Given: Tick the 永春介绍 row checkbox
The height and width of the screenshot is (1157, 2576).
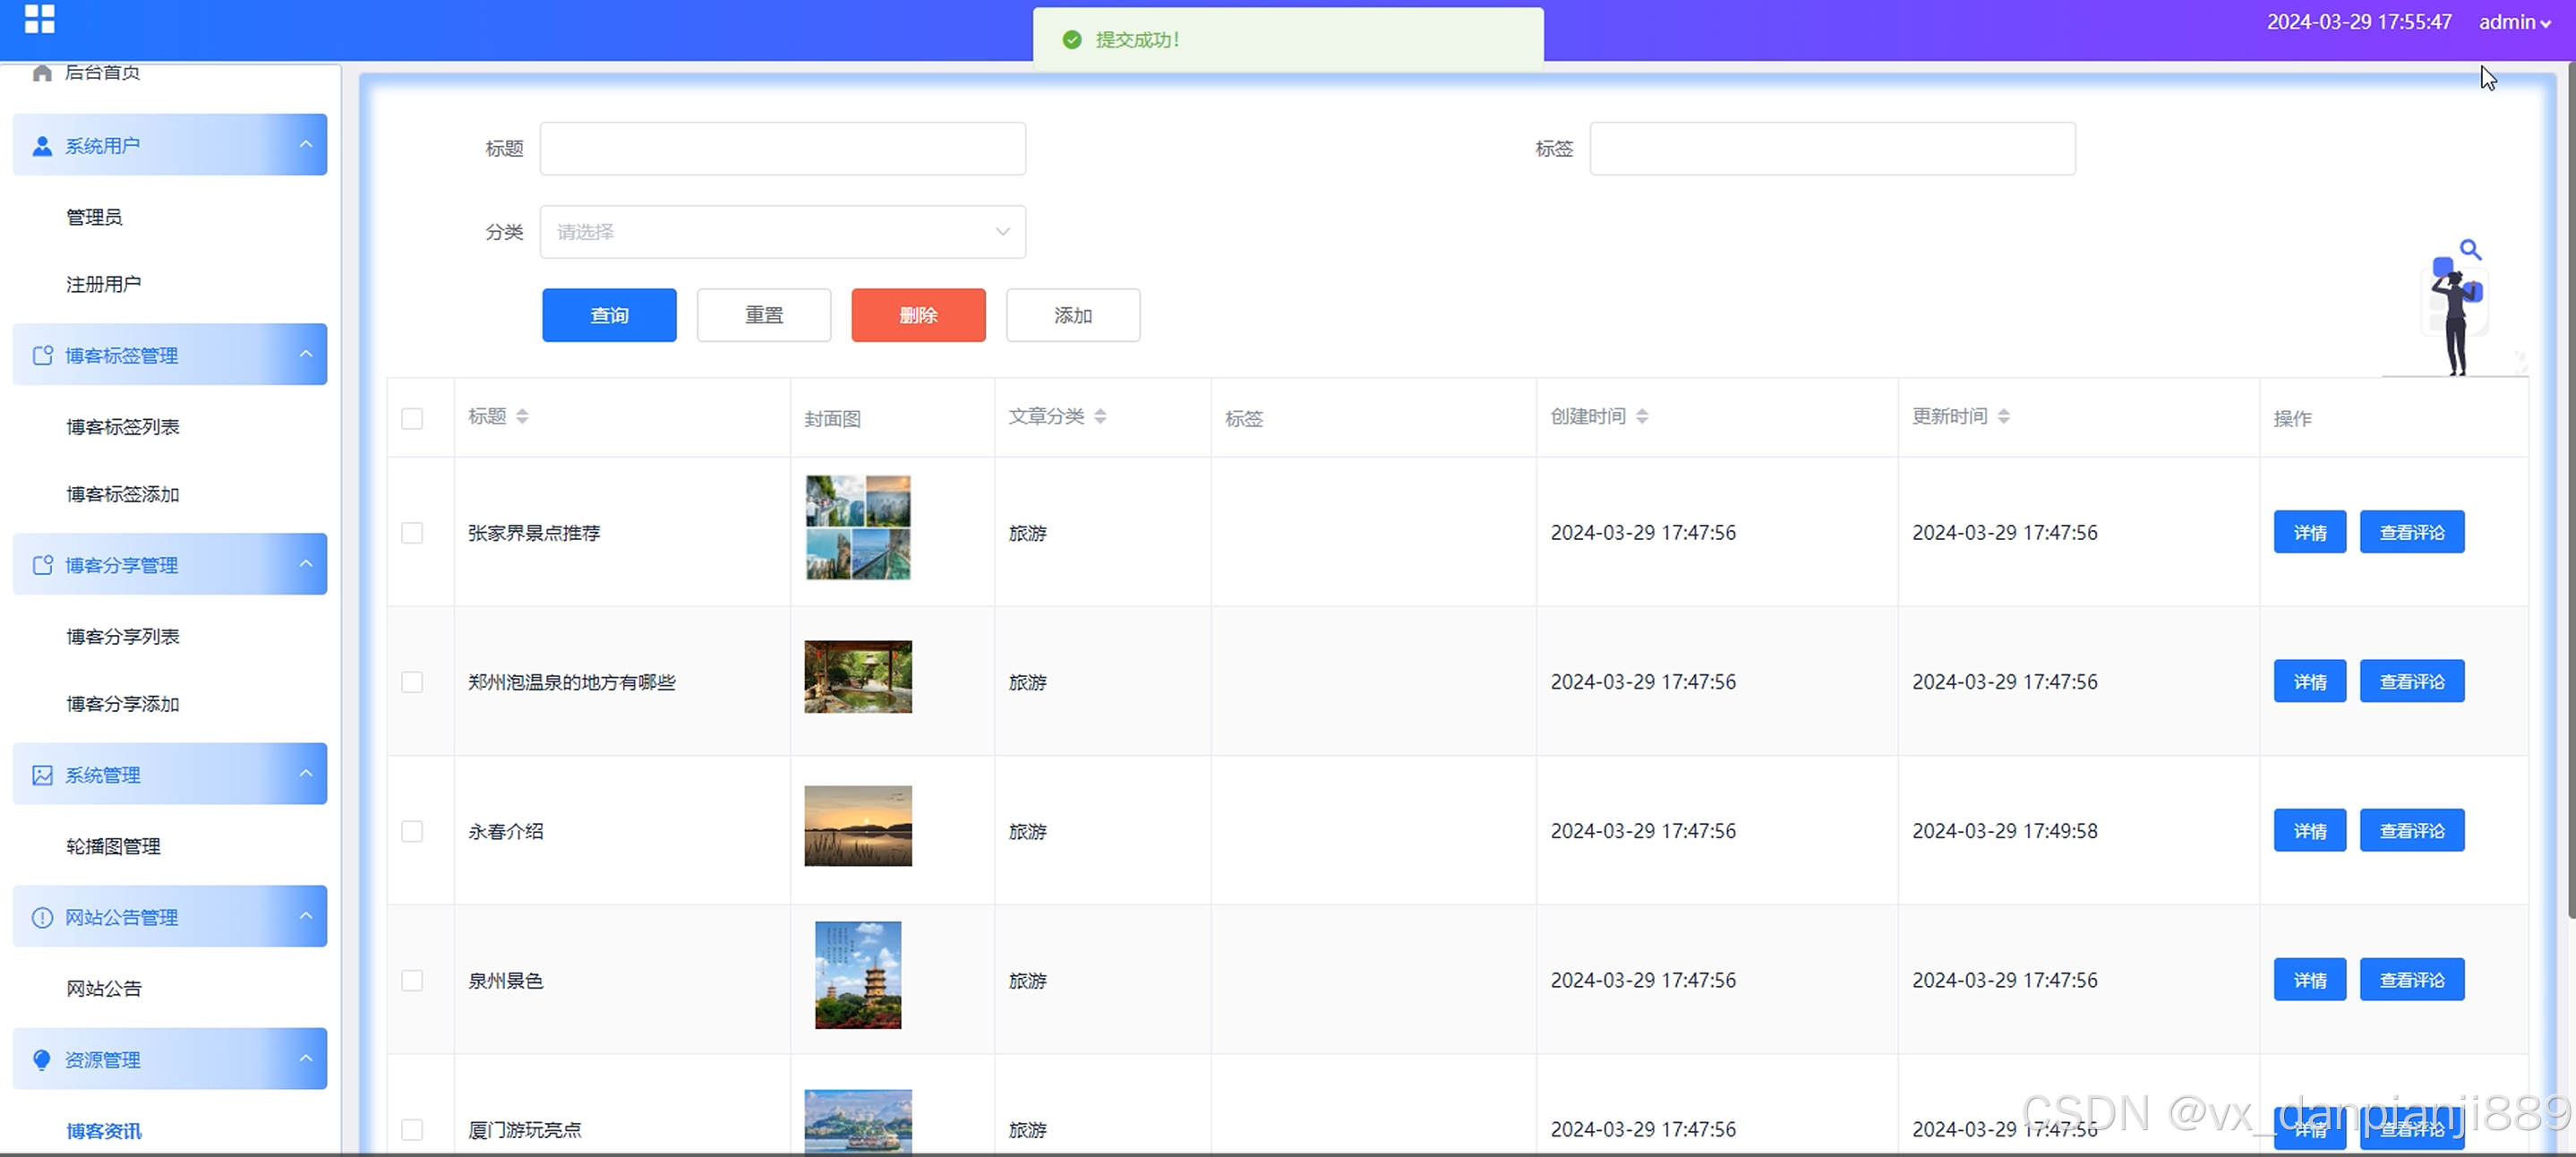Looking at the screenshot, I should [x=412, y=831].
